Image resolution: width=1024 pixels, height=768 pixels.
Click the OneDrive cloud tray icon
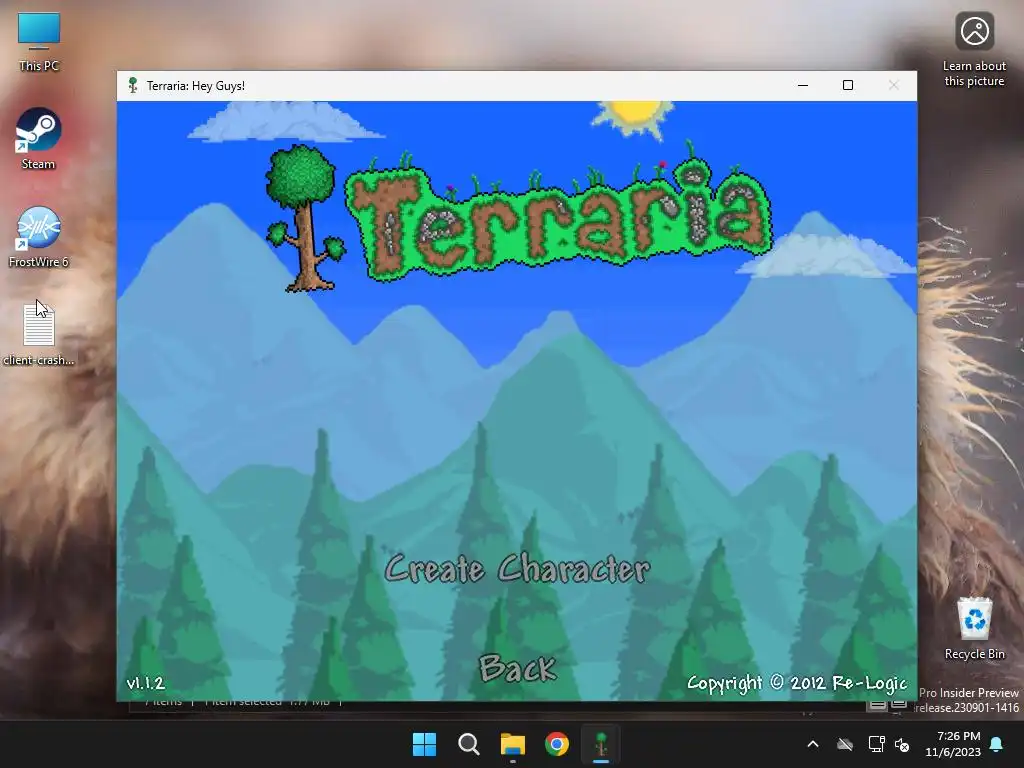845,744
